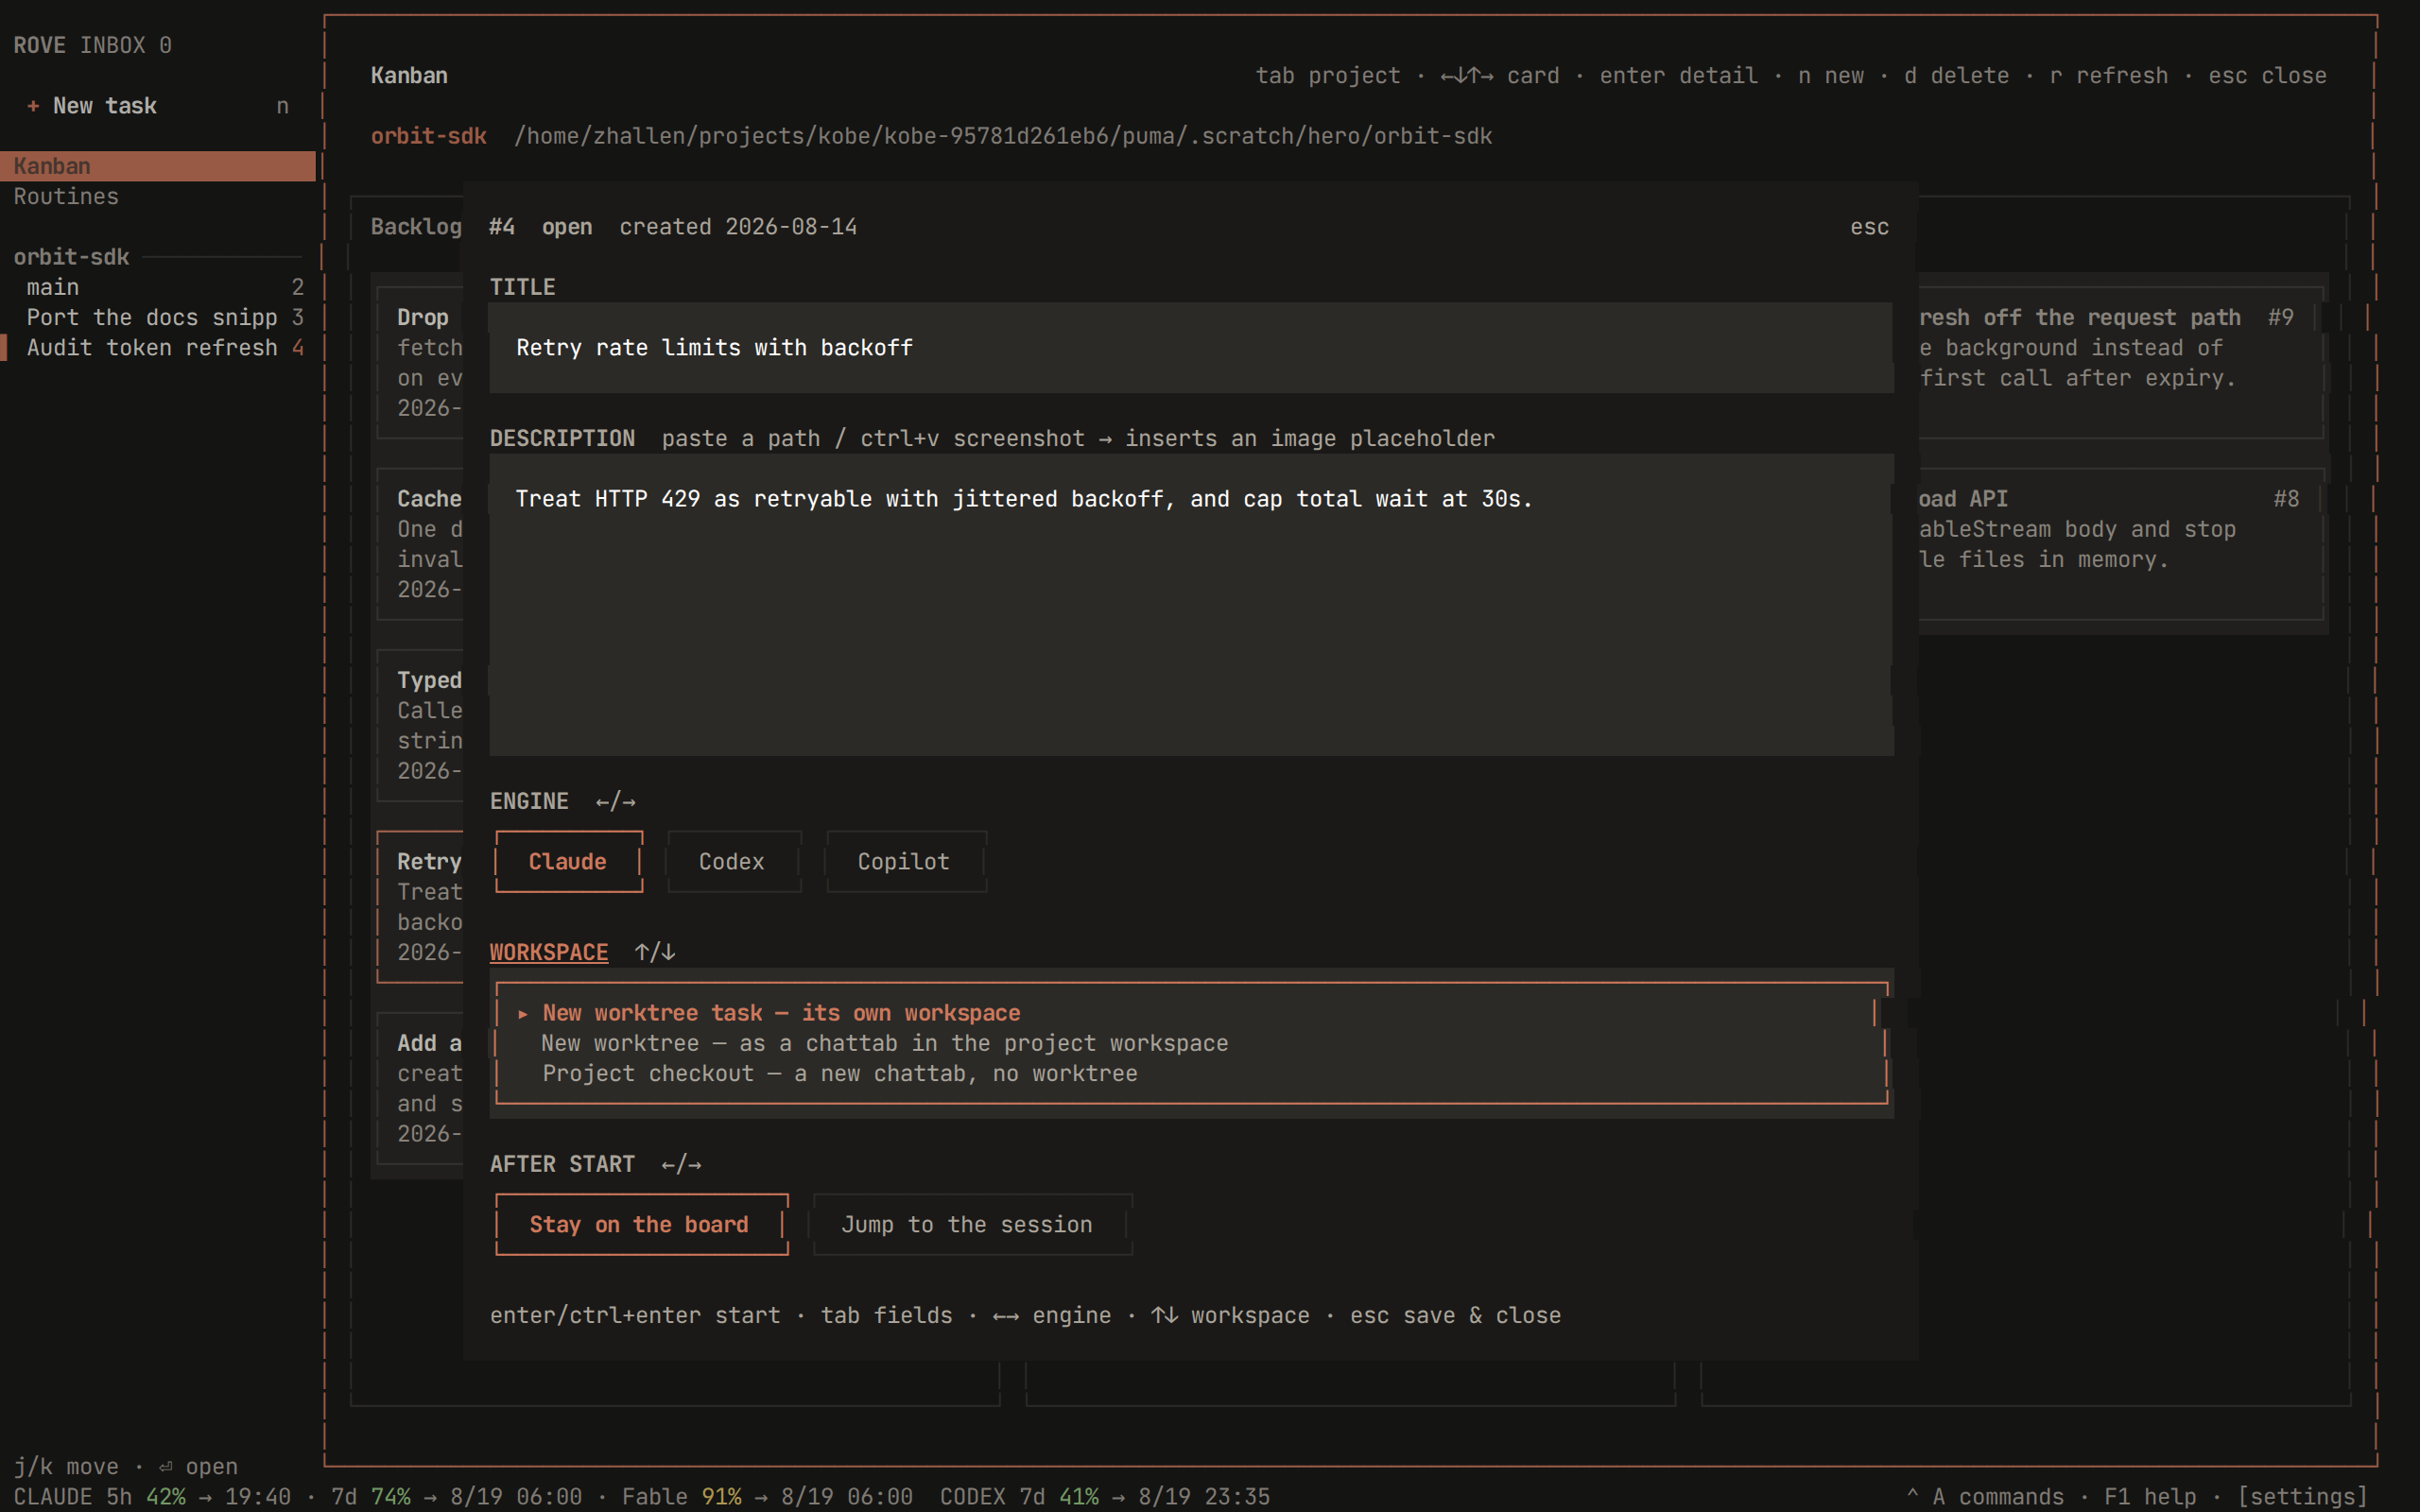Viewport: 2420px width, 1512px height.
Task: Click the title field 'Retry rate limits with backoff'
Action: 1191,347
